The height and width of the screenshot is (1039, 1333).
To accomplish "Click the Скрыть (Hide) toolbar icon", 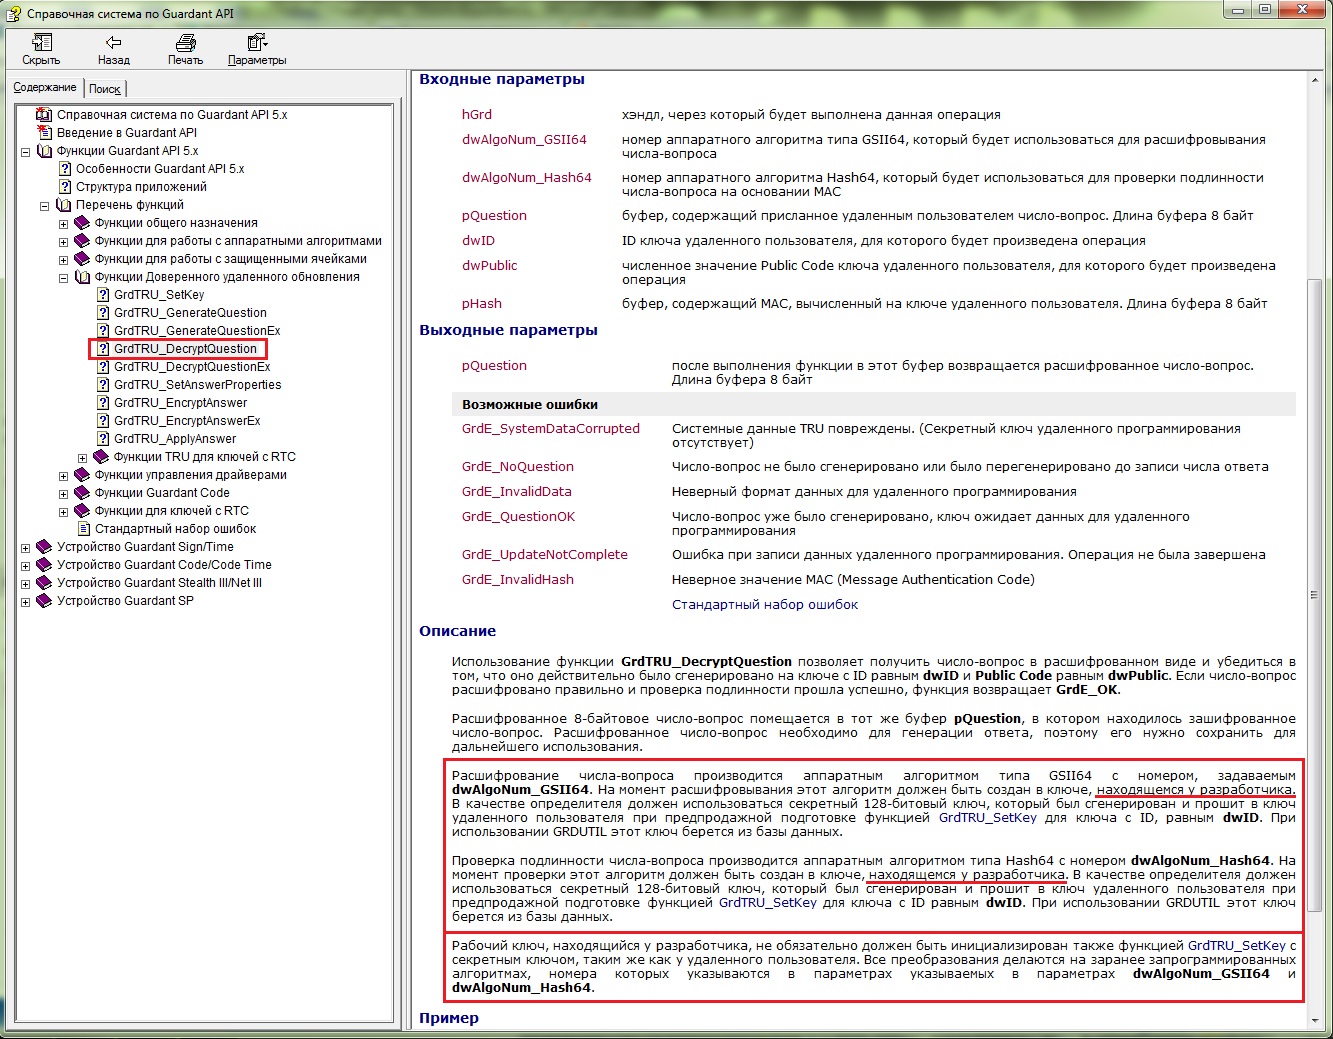I will tap(41, 42).
